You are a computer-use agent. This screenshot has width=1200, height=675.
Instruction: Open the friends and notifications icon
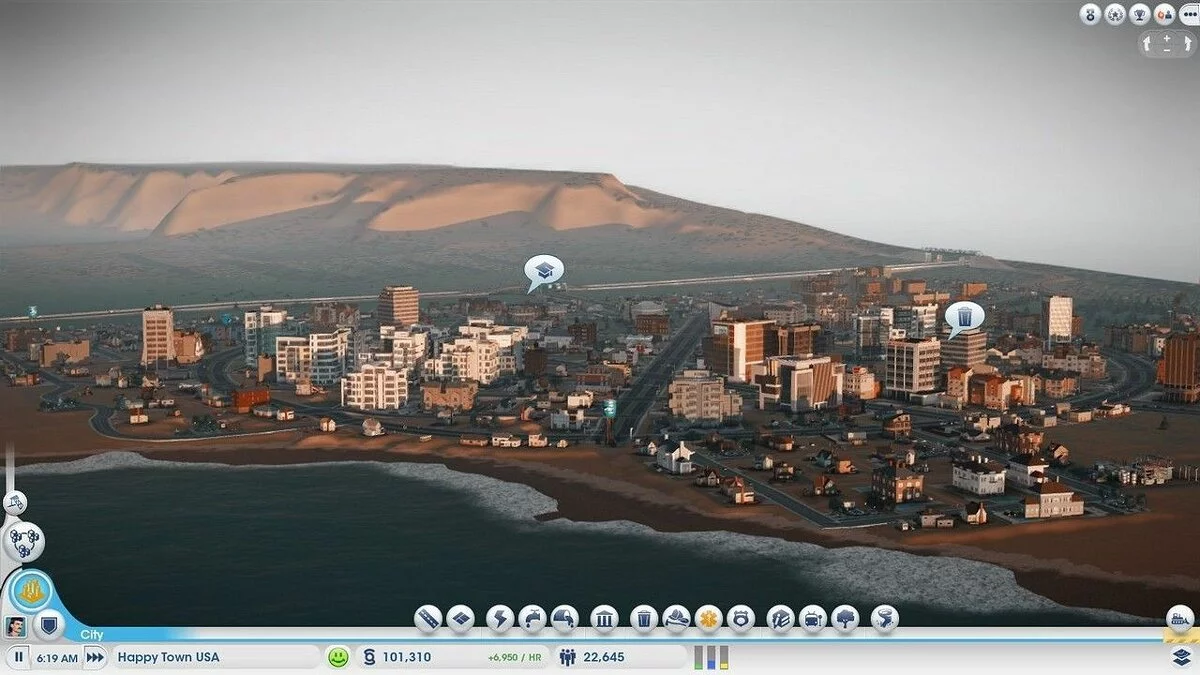point(1164,14)
